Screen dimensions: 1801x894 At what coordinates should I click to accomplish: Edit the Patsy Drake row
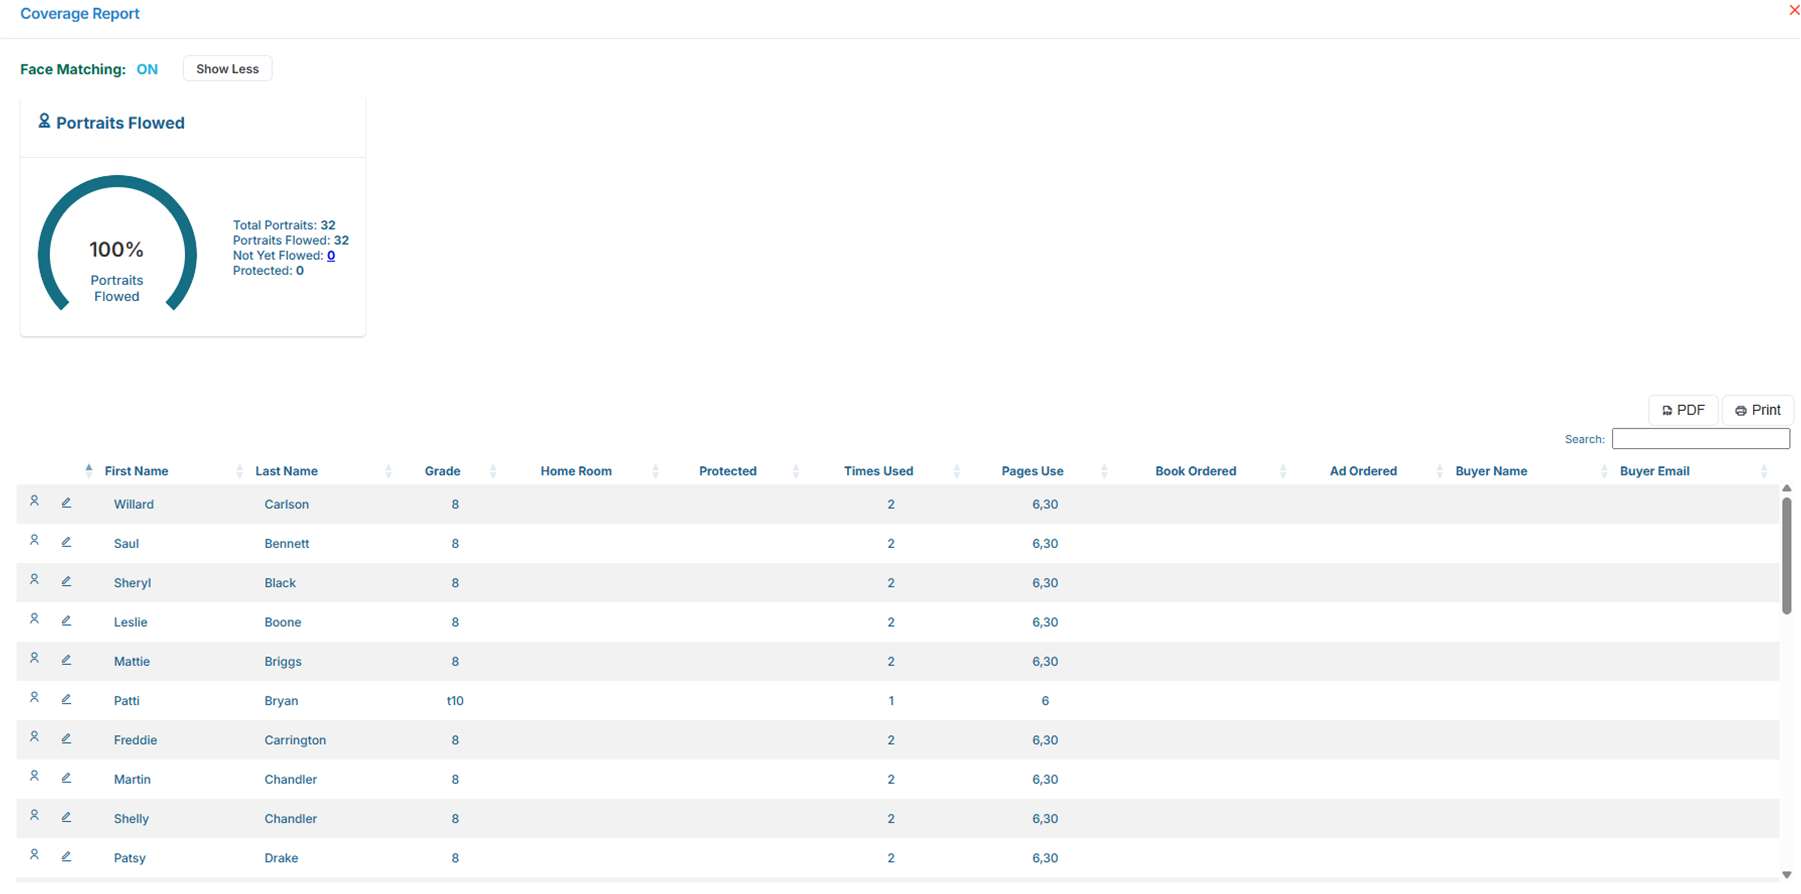click(66, 856)
